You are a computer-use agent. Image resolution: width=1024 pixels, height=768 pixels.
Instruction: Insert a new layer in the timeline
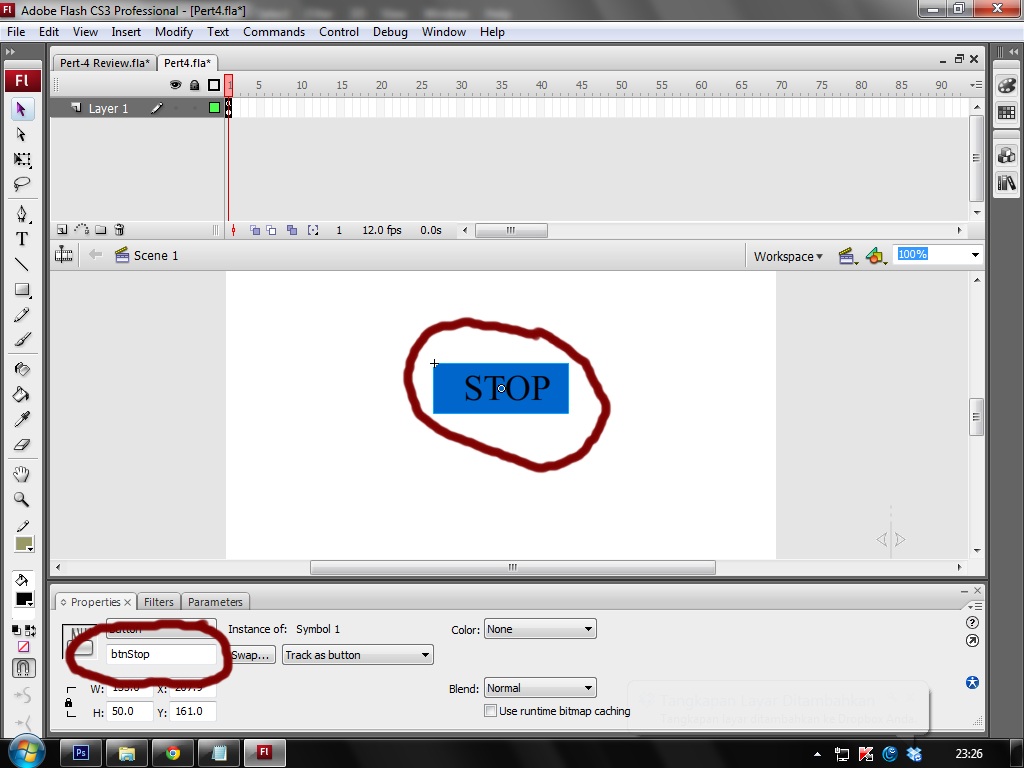pyautogui.click(x=60, y=229)
